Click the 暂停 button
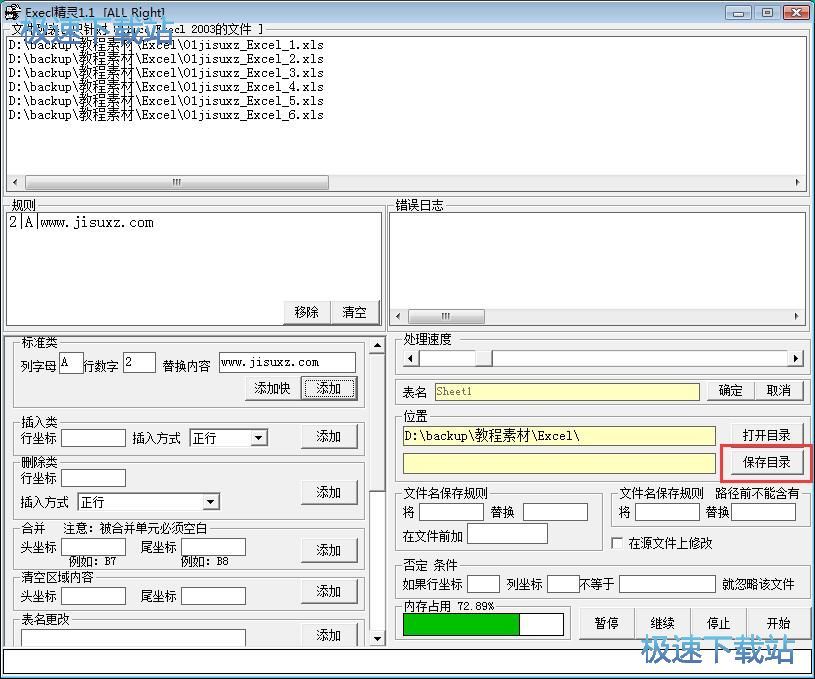Image resolution: width=815 pixels, height=679 pixels. [x=606, y=623]
